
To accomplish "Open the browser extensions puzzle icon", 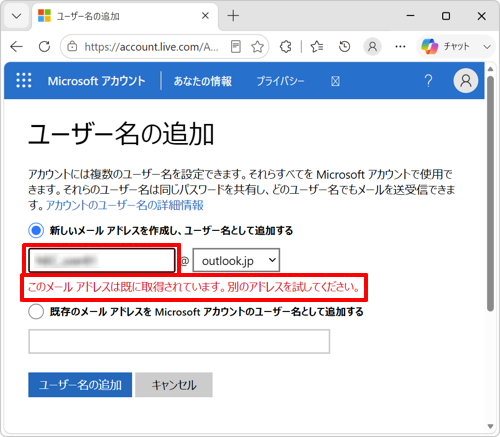I will pyautogui.click(x=285, y=47).
